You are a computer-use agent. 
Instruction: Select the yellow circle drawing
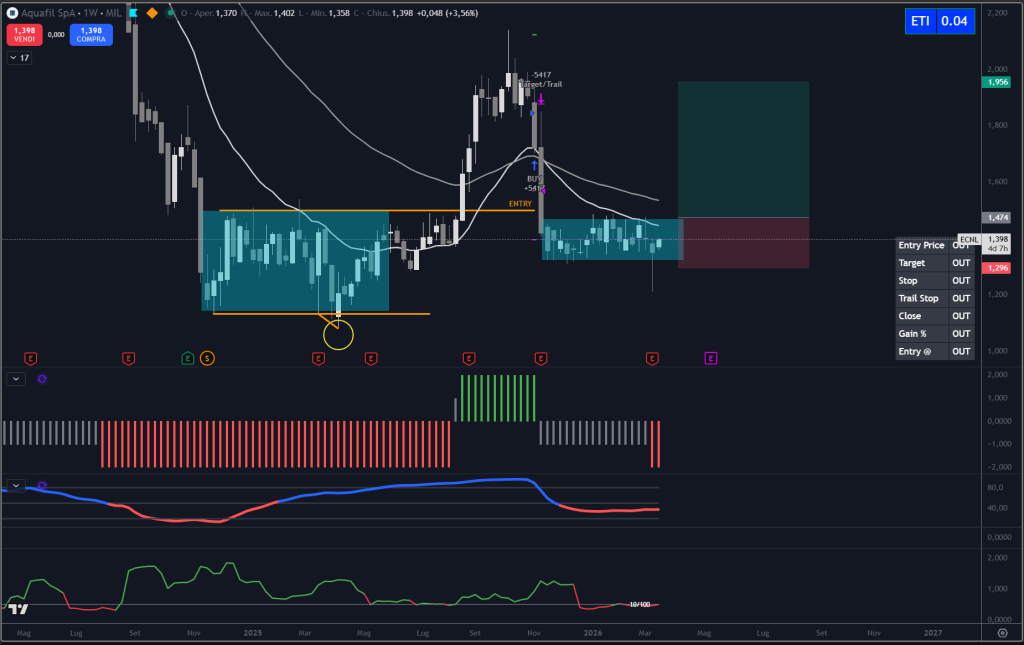(338, 335)
